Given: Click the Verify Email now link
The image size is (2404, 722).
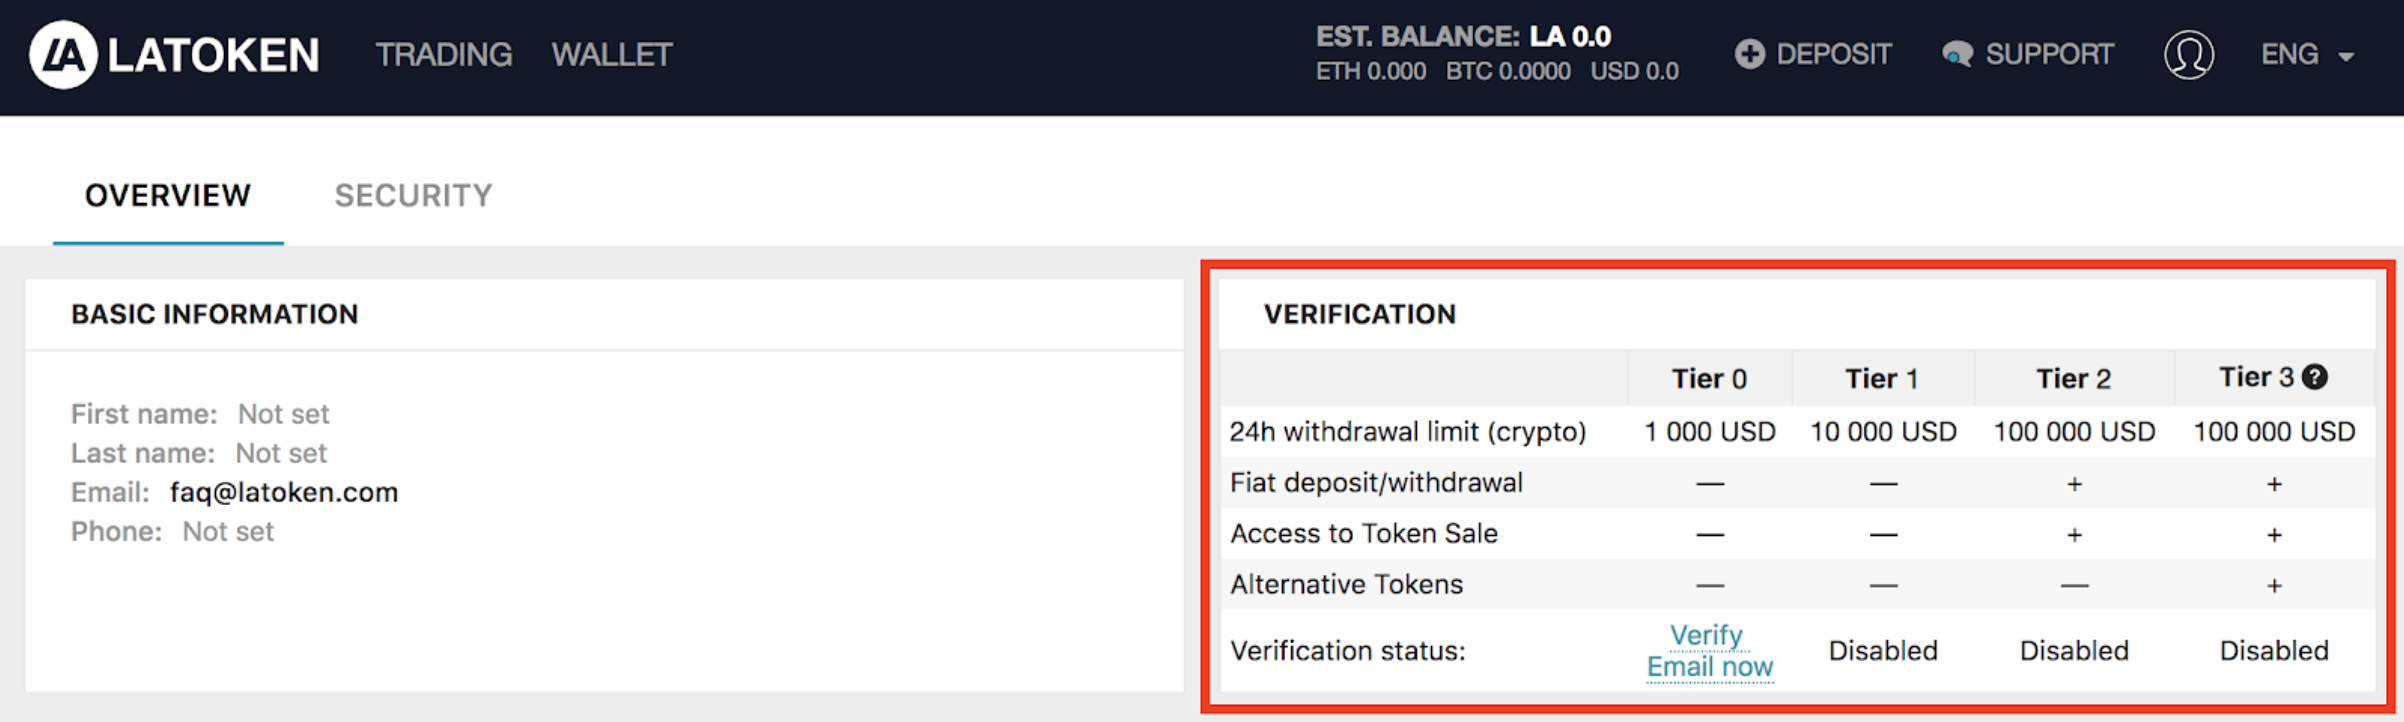Looking at the screenshot, I should click(x=1710, y=651).
